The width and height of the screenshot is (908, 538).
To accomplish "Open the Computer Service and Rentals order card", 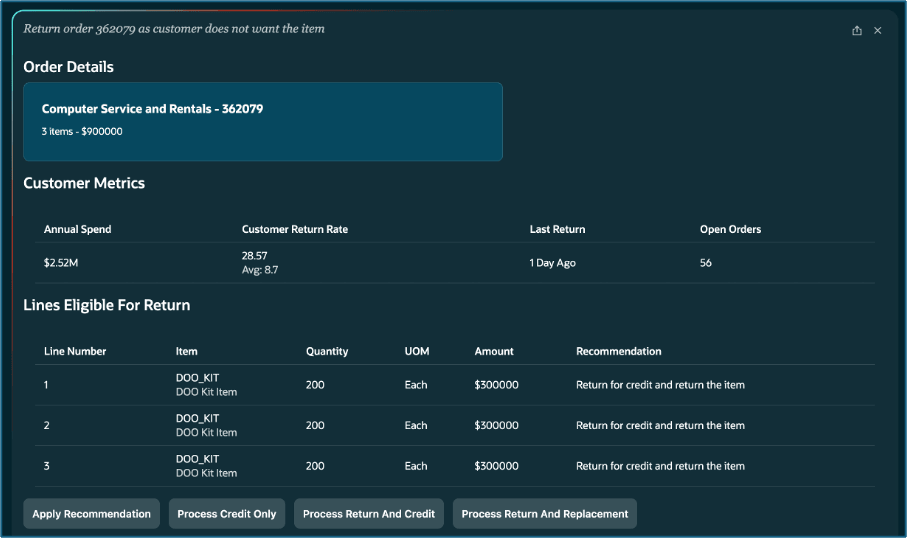I will (x=263, y=122).
